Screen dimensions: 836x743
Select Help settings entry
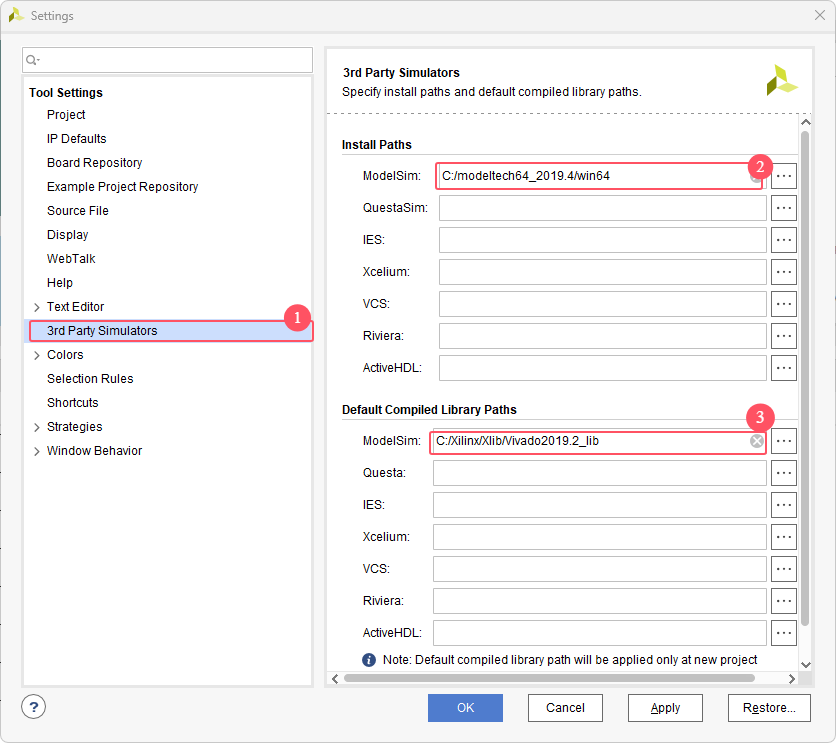(60, 282)
